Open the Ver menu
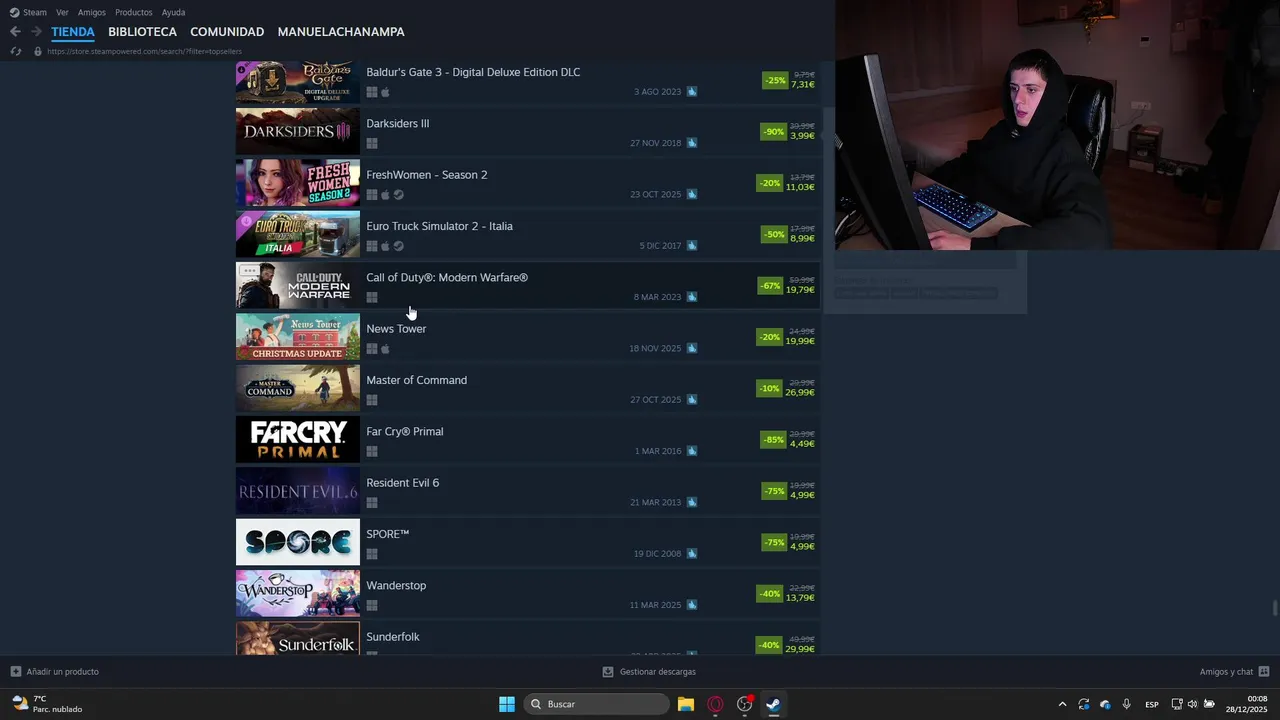Viewport: 1280px width, 720px height. [62, 12]
